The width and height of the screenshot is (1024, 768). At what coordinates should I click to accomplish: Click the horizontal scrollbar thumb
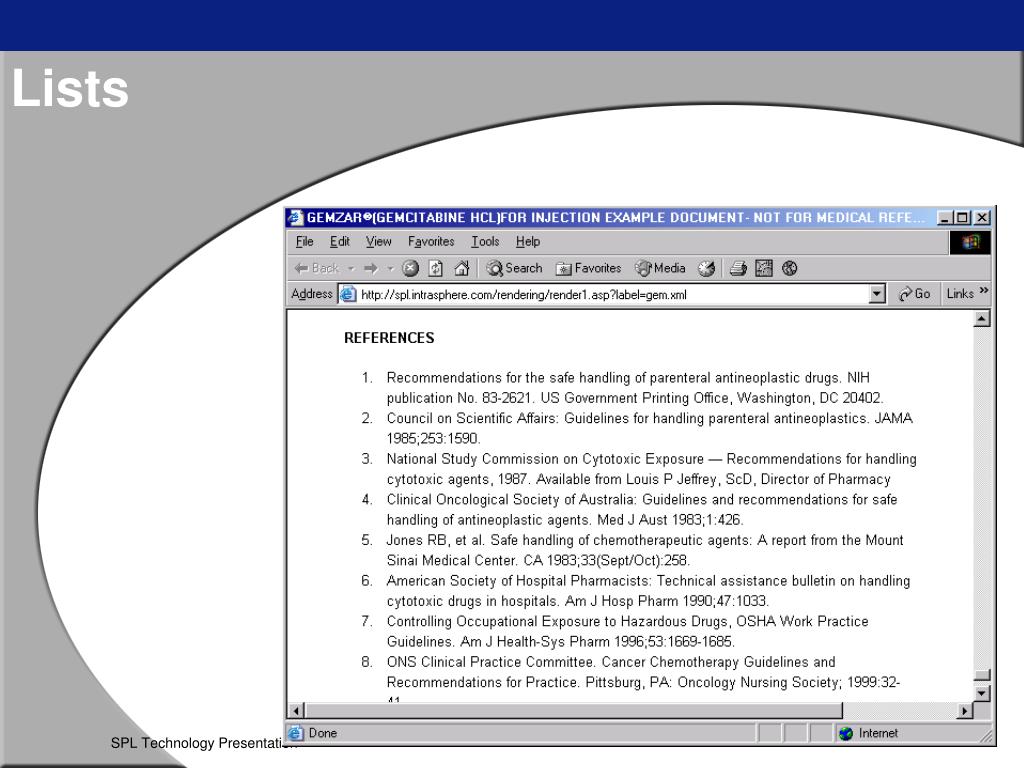[573, 711]
